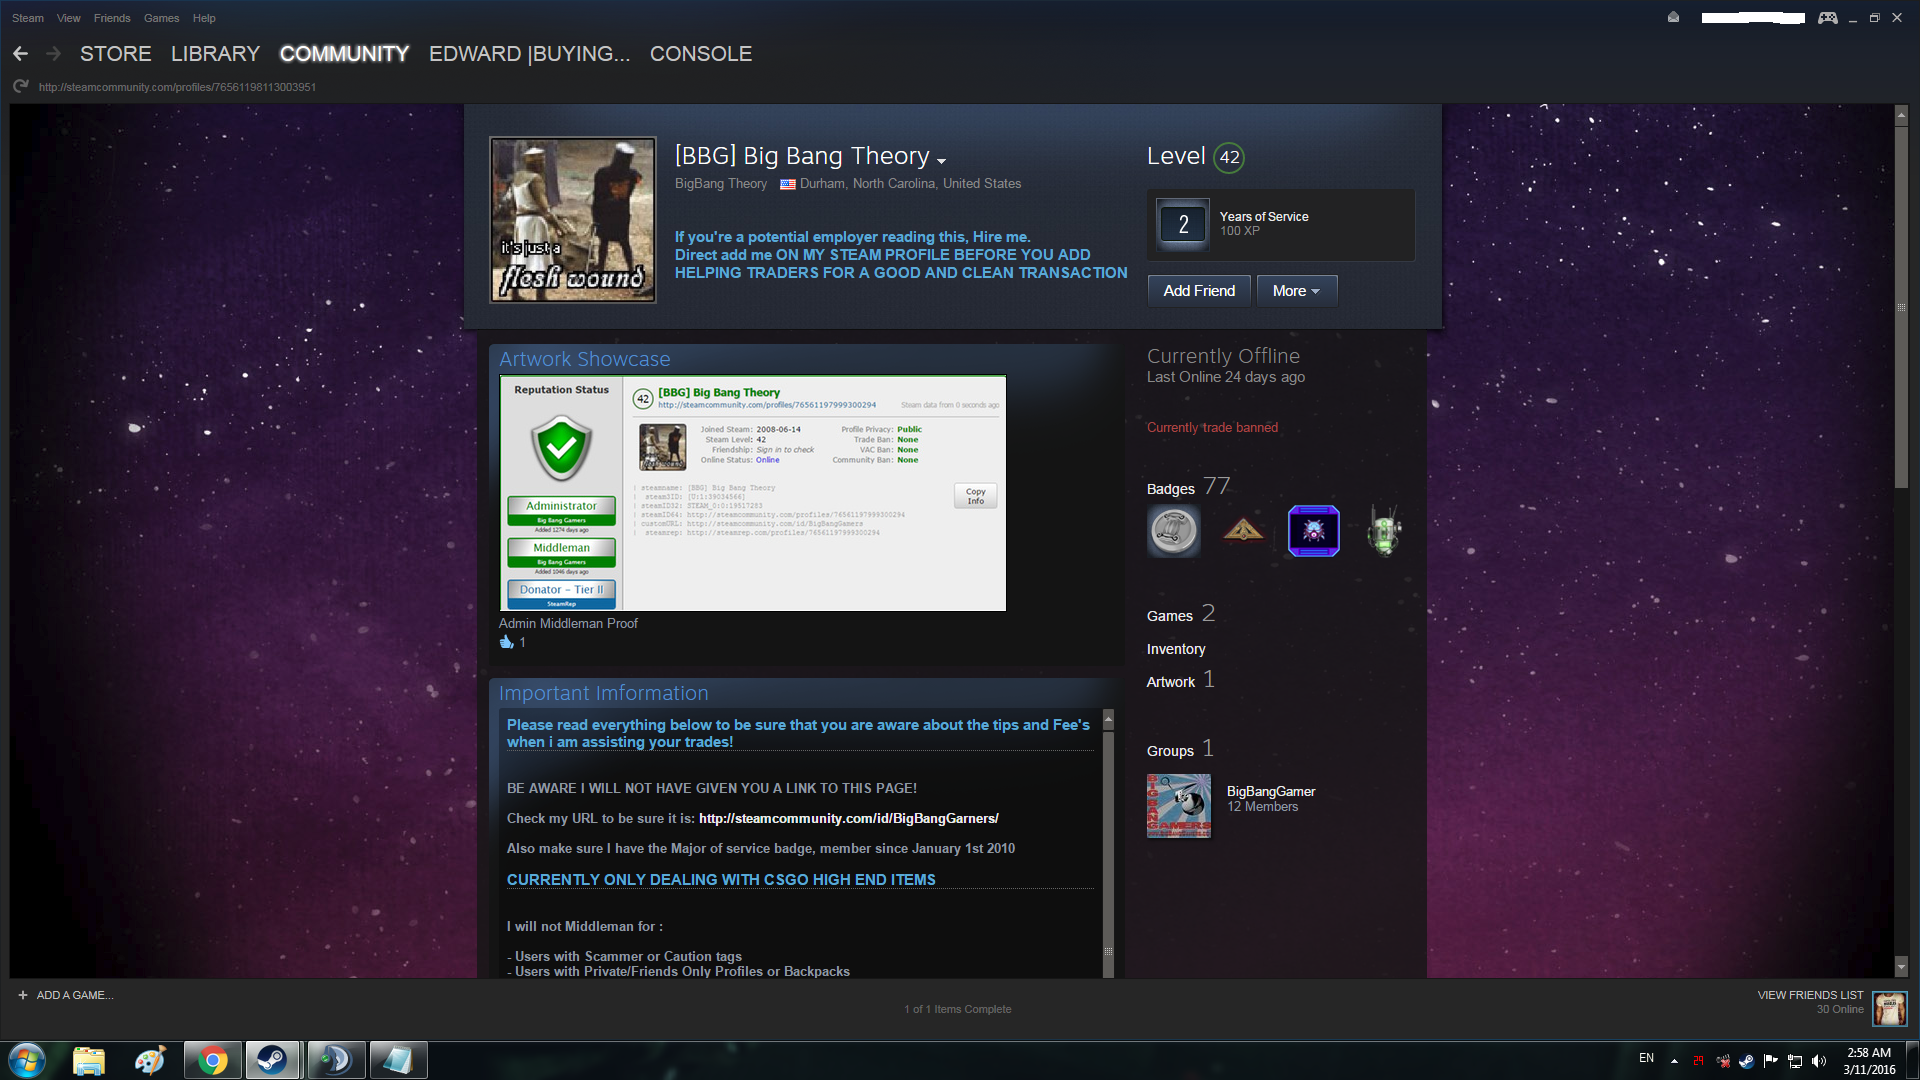Expand the More dropdown button
Screen dimensions: 1920x1080
coord(1296,291)
